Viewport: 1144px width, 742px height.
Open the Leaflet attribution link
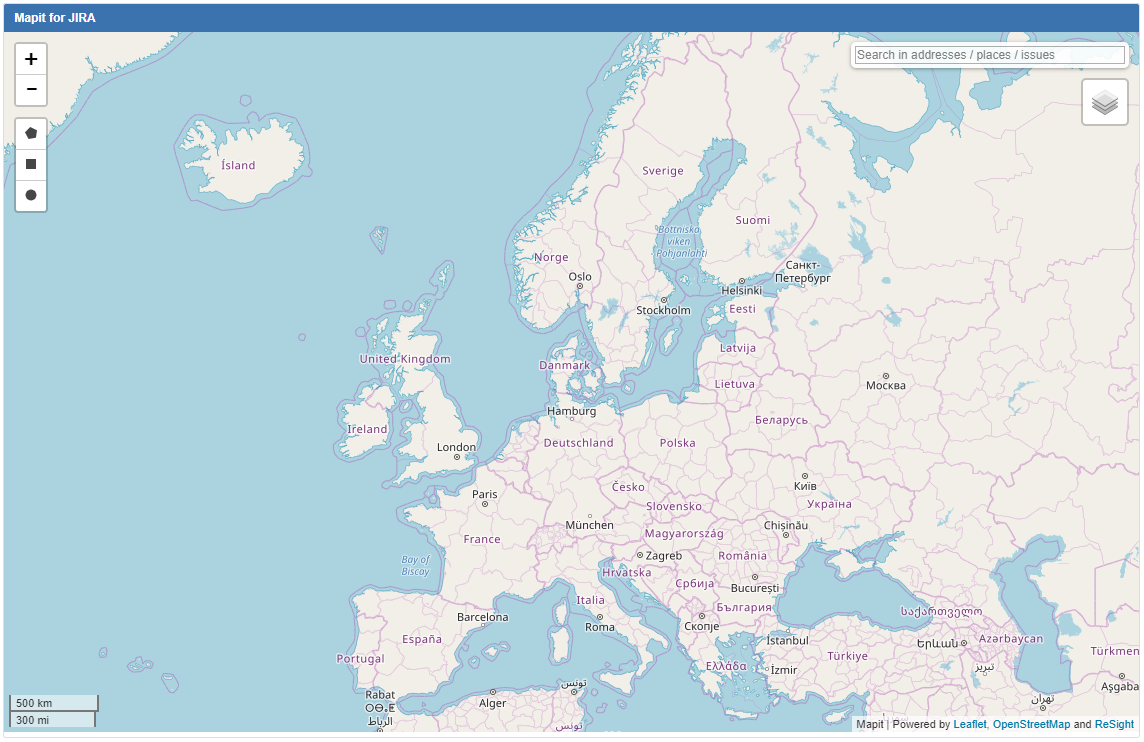[970, 723]
